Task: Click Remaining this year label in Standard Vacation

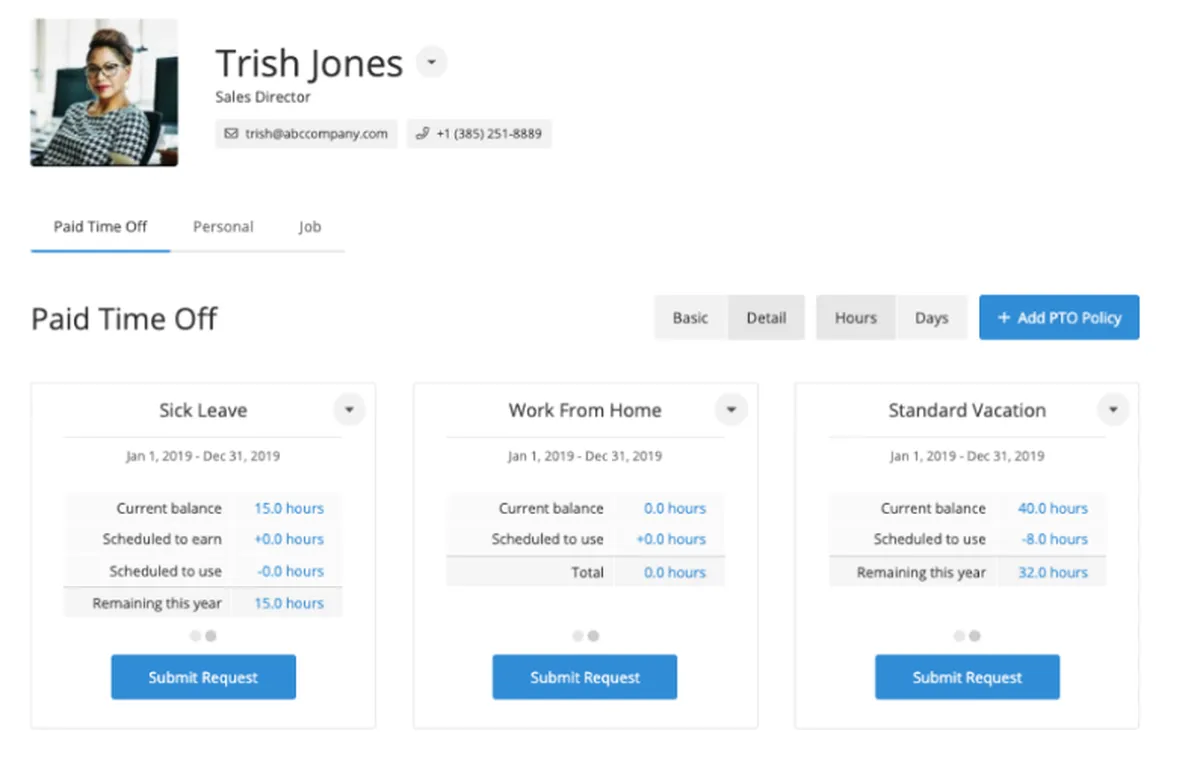Action: [921, 572]
